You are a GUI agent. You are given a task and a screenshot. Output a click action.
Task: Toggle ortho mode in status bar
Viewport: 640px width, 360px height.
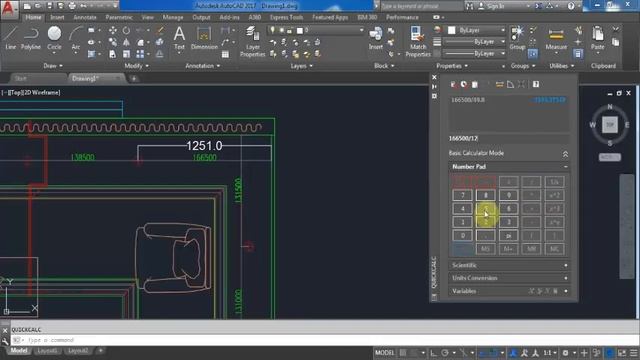point(433,353)
